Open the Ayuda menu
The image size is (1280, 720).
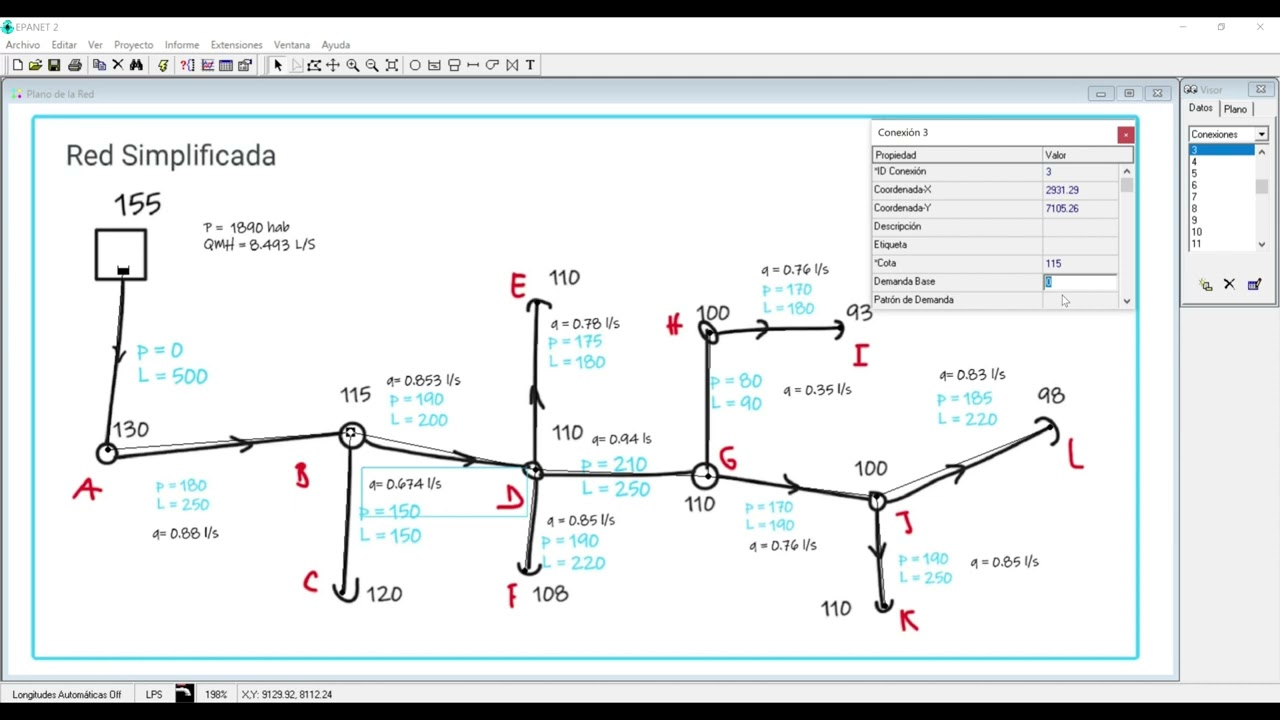pyautogui.click(x=335, y=45)
